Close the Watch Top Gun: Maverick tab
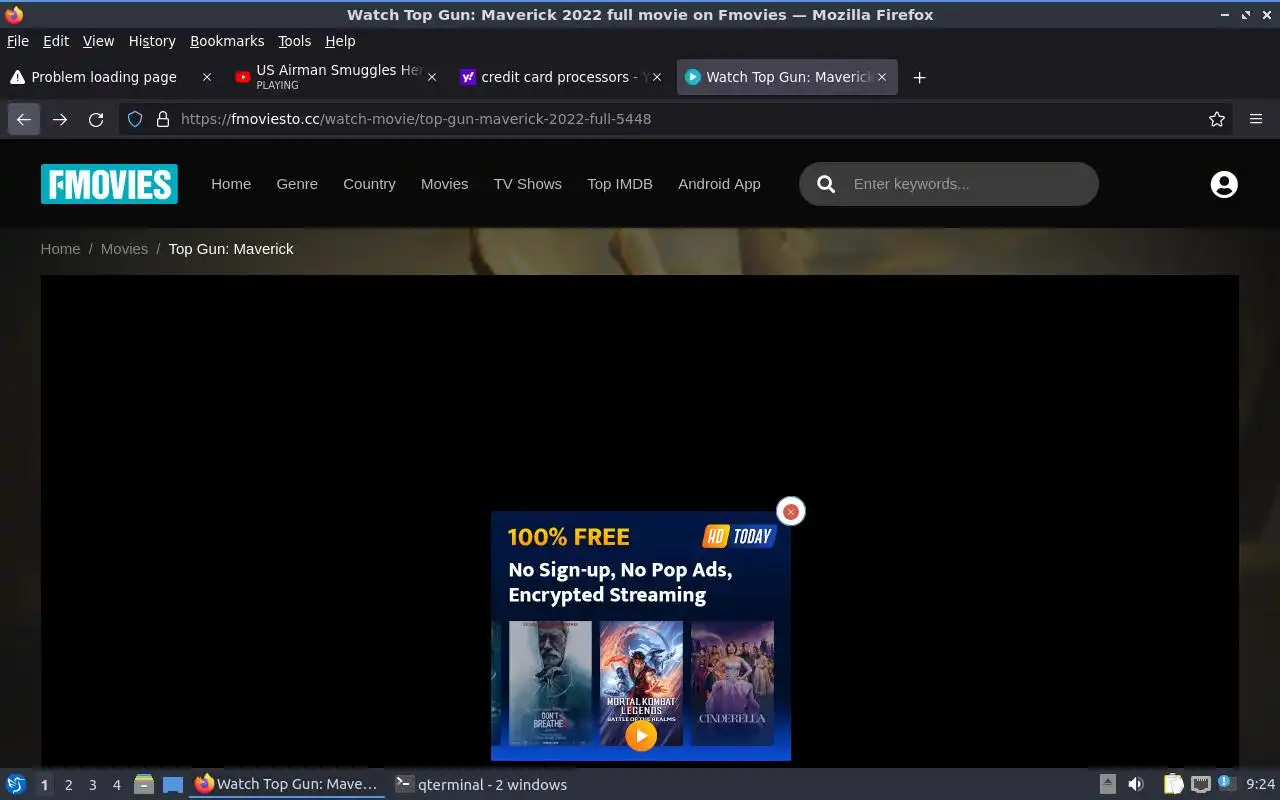 [882, 77]
